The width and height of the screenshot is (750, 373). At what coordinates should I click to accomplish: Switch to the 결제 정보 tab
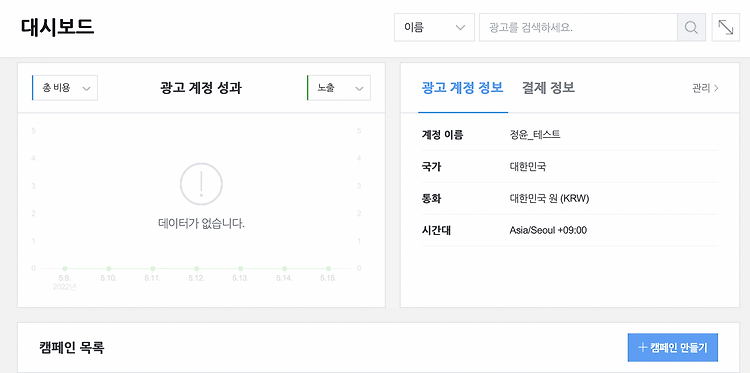pos(548,88)
